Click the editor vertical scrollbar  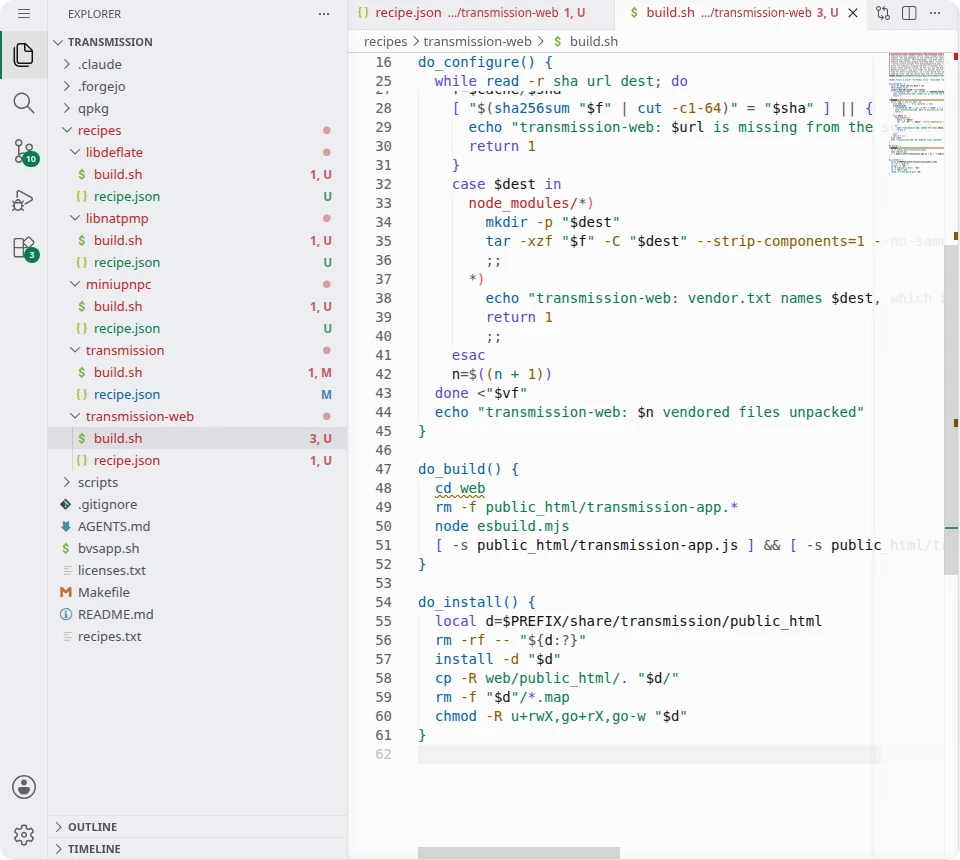(x=951, y=409)
